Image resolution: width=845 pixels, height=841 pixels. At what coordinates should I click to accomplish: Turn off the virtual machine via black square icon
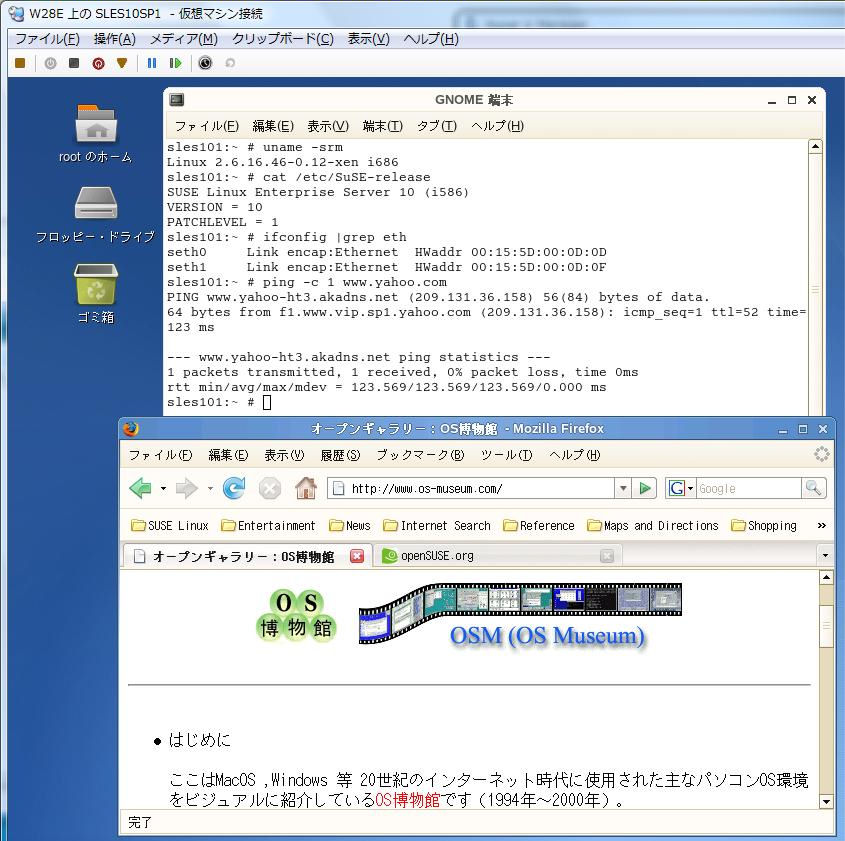(74, 63)
